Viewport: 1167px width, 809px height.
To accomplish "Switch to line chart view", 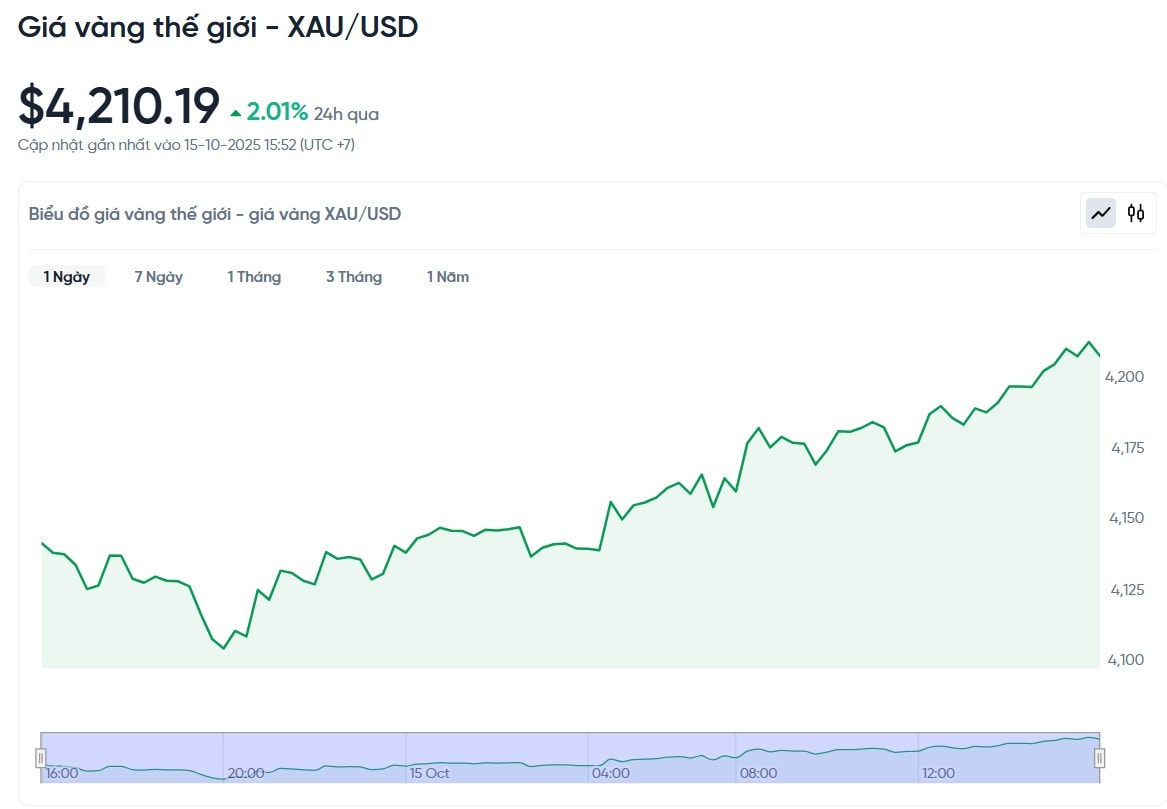I will tap(1101, 213).
